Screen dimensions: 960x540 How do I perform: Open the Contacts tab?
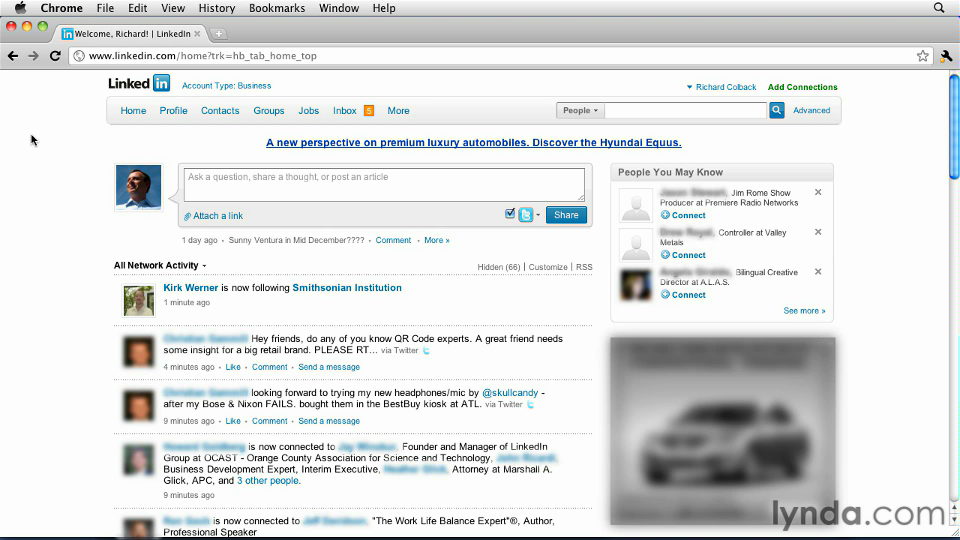(220, 111)
